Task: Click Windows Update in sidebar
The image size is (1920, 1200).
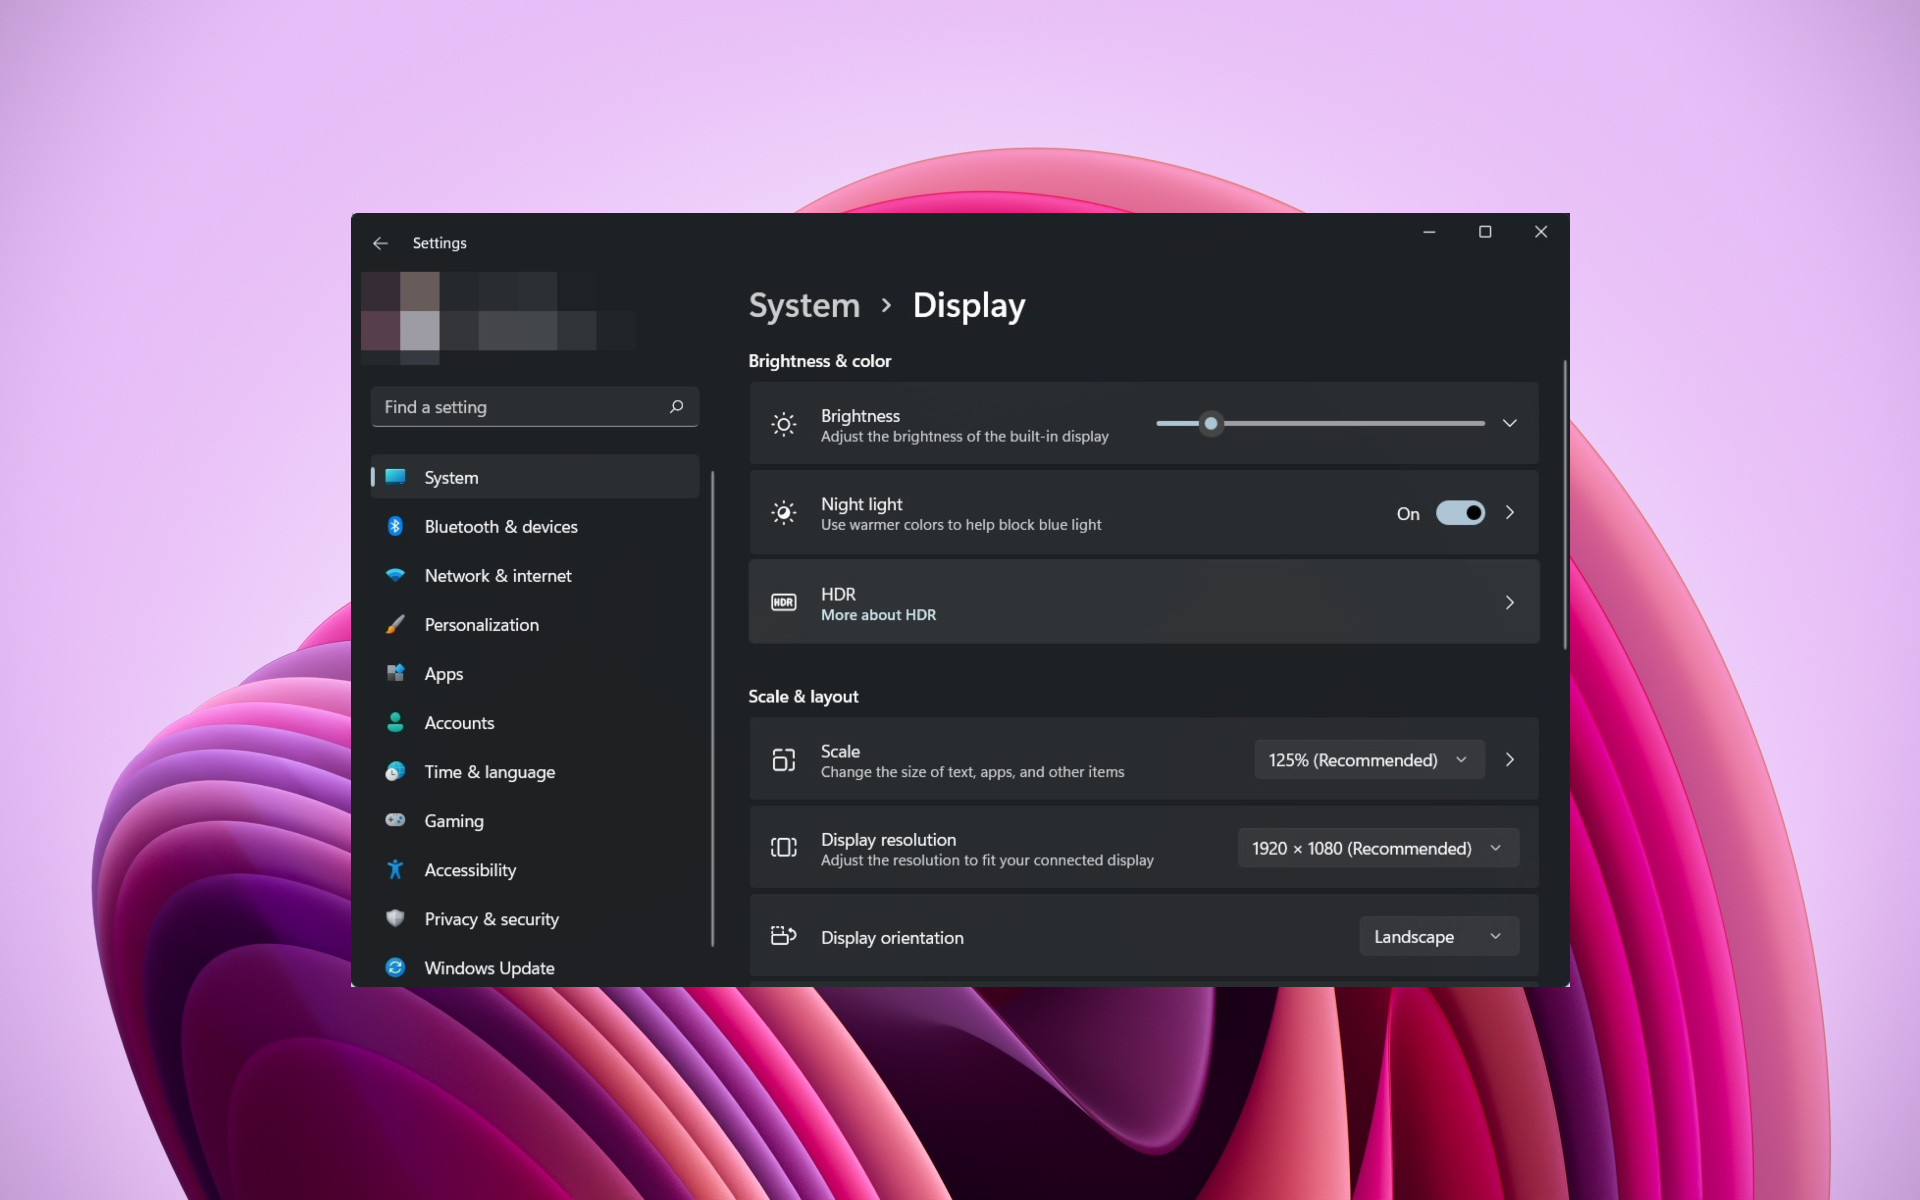Action: tap(491, 968)
